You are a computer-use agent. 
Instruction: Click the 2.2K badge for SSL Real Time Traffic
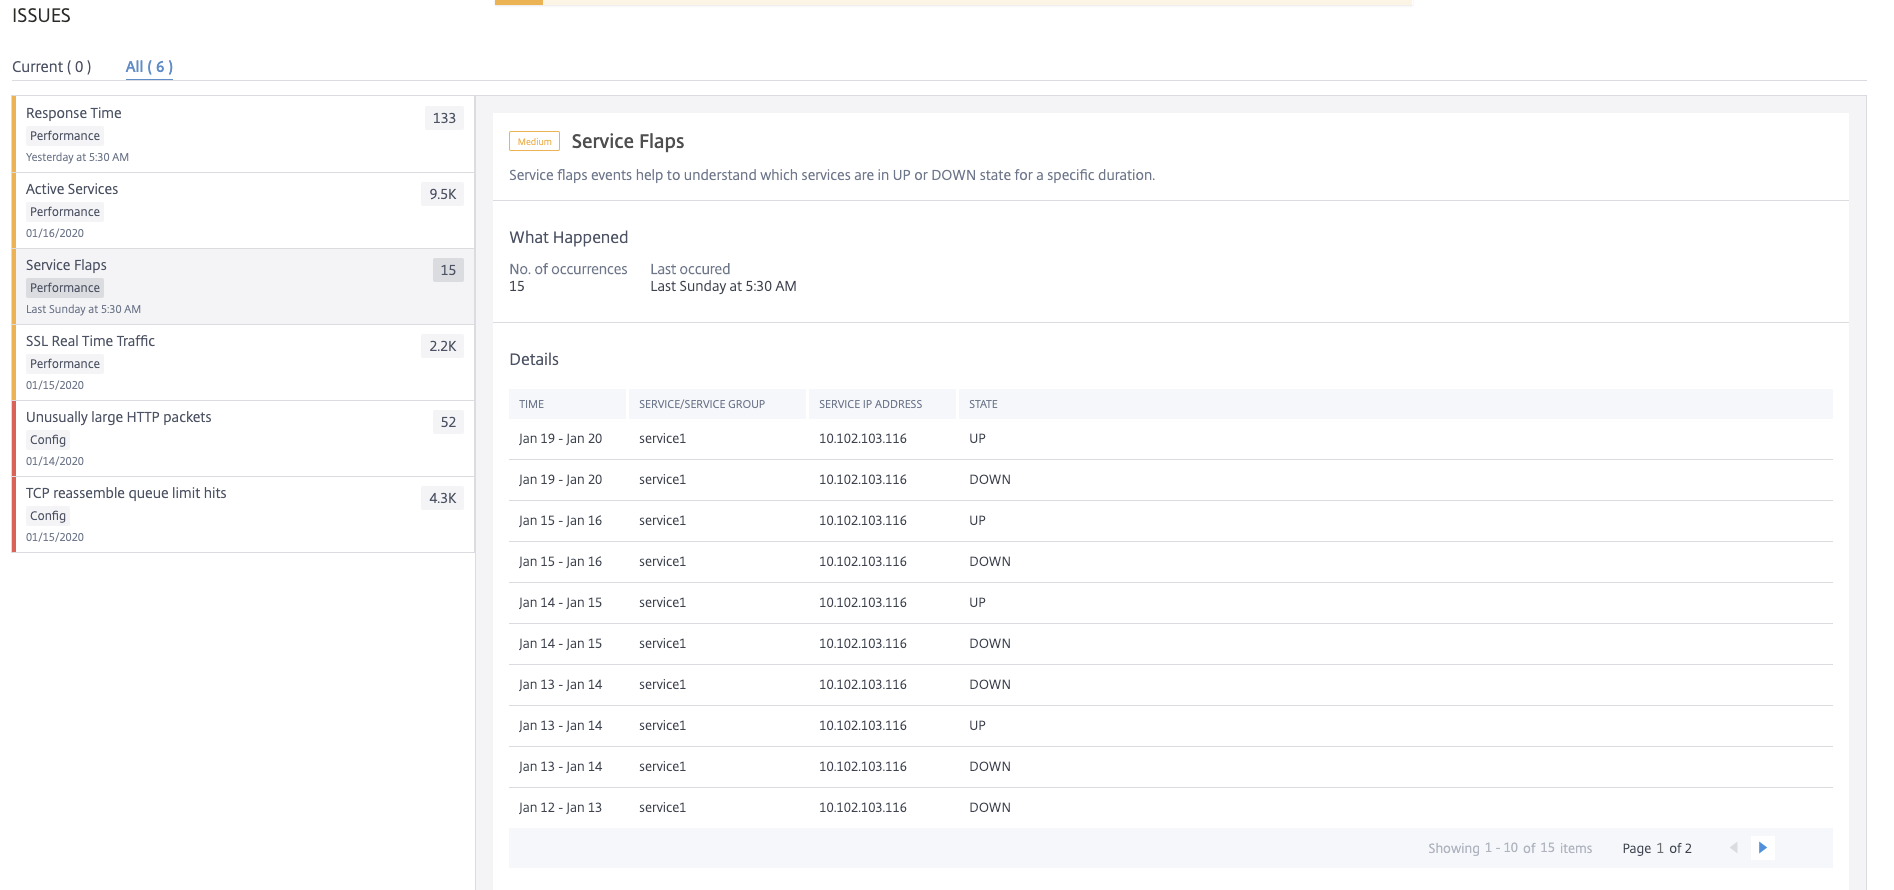pos(443,346)
